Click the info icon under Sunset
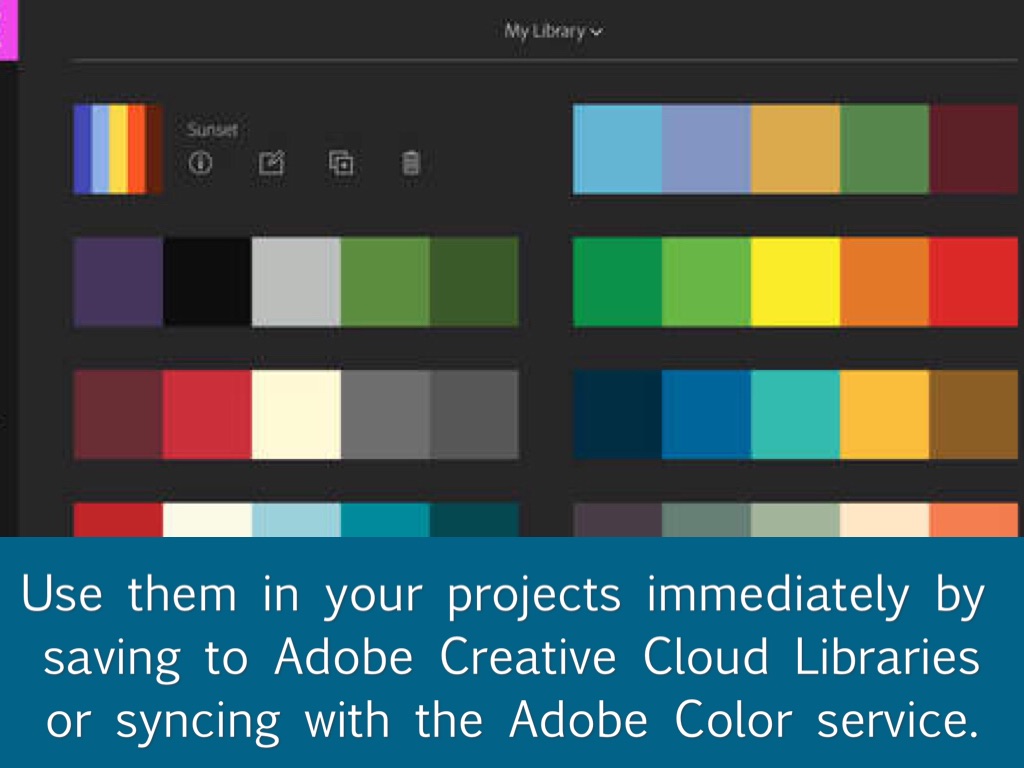The image size is (1024, 768). pyautogui.click(x=201, y=163)
